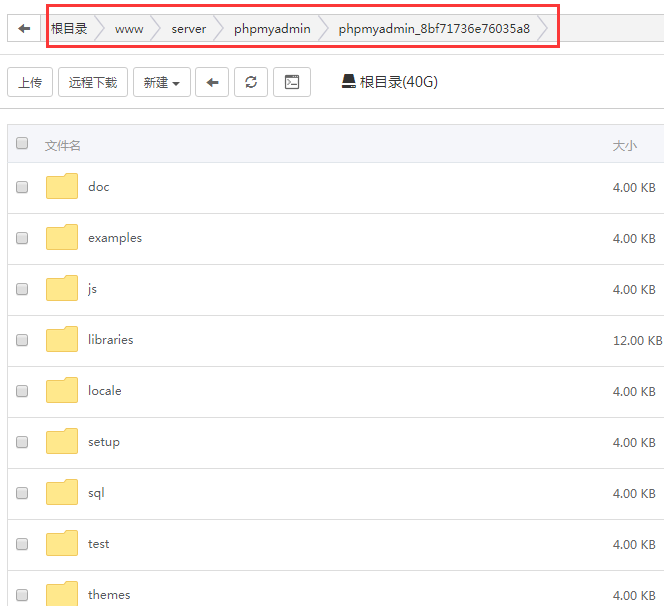Viewport: 664px width, 606px height.
Task: Go to phpmyadmin in breadcrumb path
Action: [x=272, y=29]
